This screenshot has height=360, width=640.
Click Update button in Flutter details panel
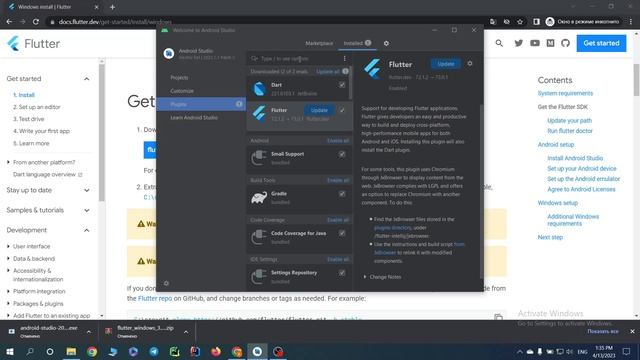click(446, 64)
